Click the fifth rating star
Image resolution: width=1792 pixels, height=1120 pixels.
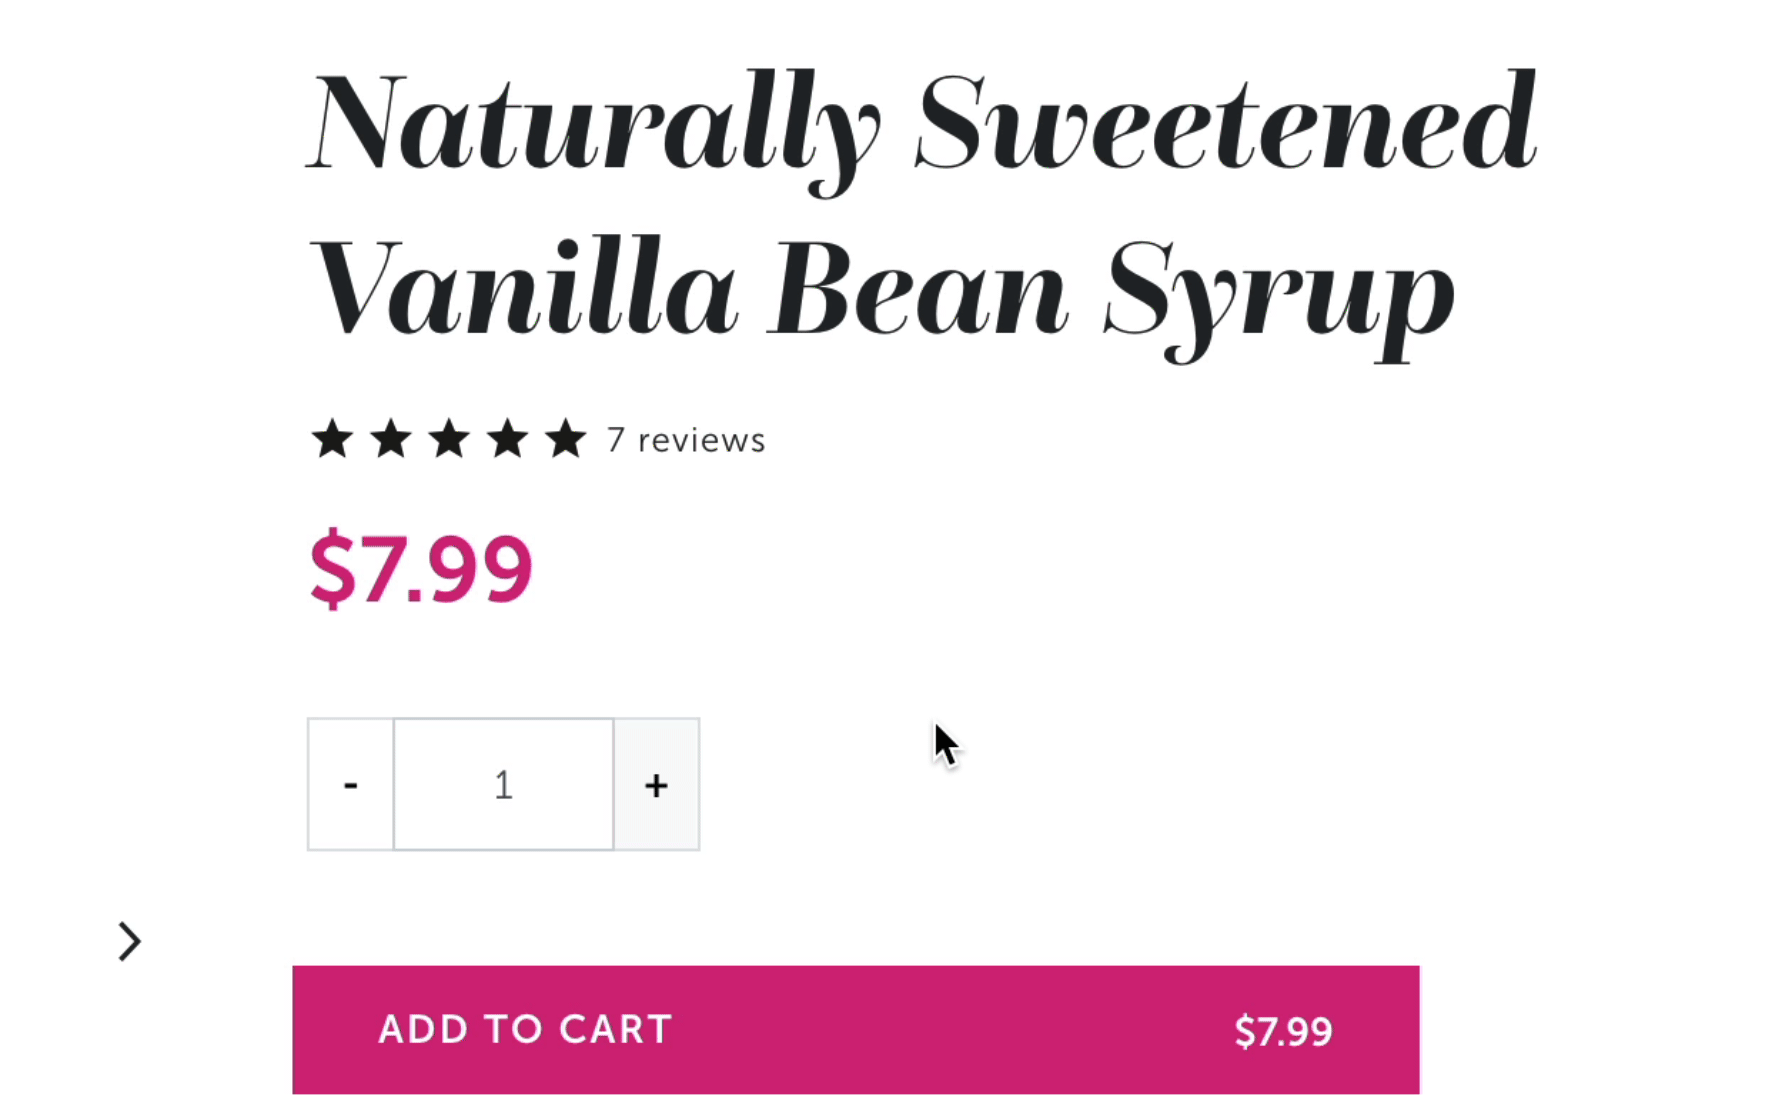[566, 440]
